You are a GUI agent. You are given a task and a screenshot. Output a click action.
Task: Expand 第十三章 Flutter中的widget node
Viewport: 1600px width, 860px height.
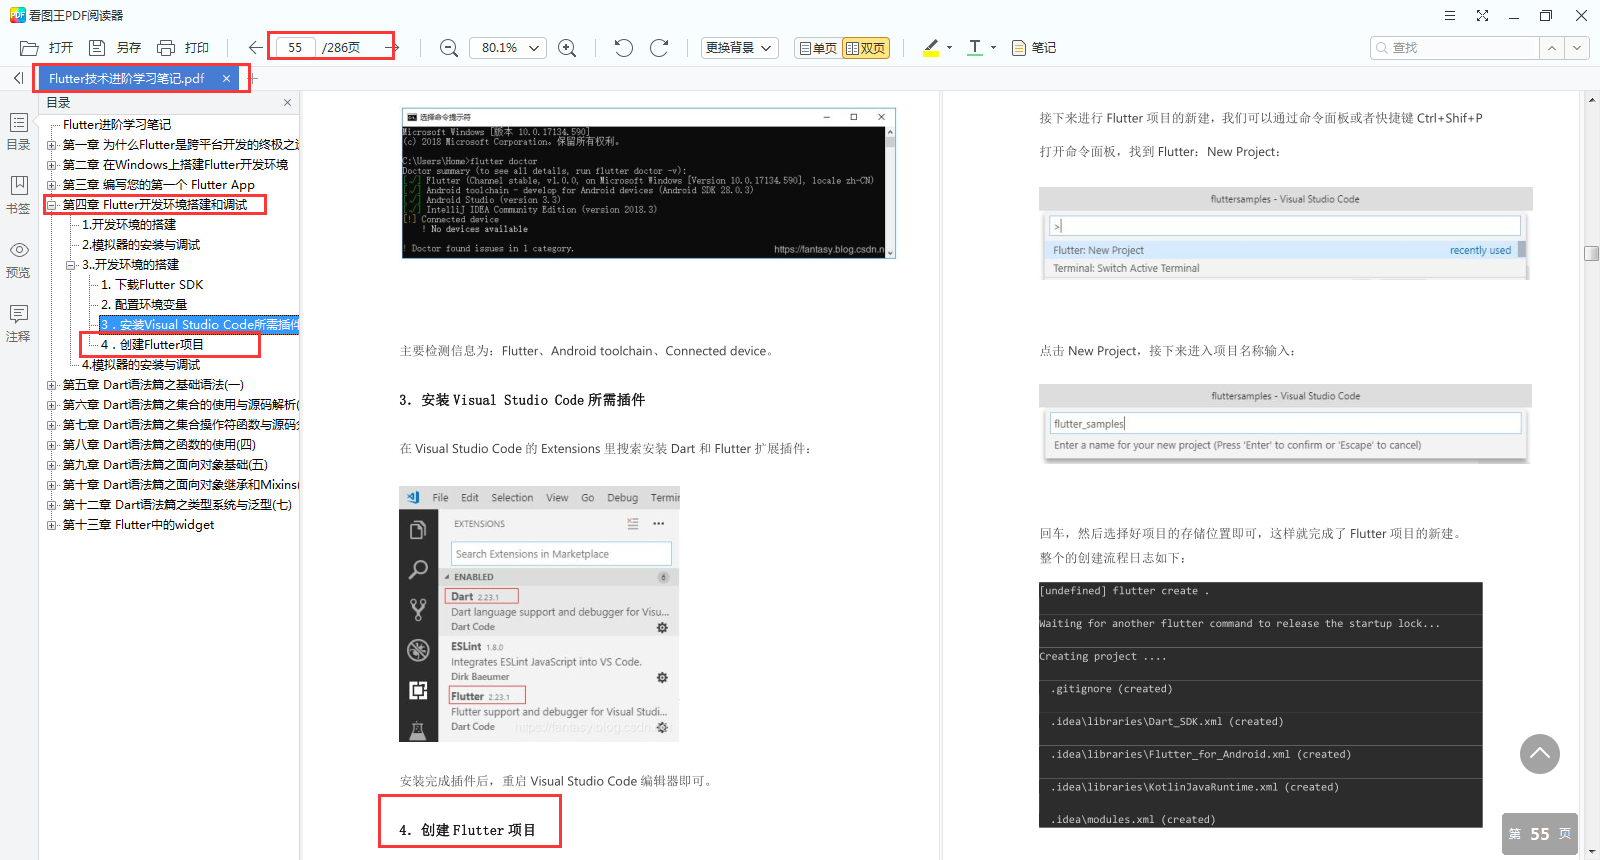(52, 525)
